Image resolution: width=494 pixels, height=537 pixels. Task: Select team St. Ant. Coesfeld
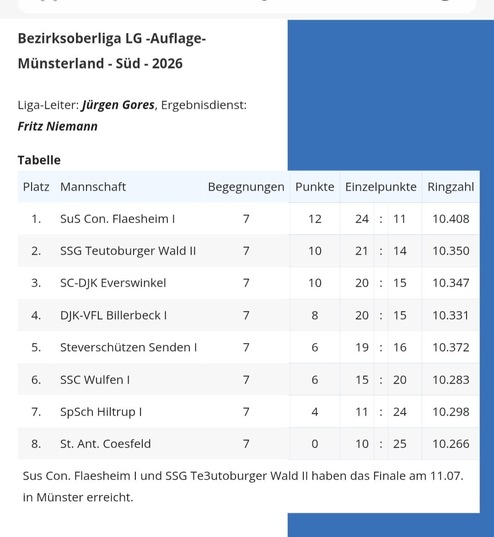tap(106, 444)
